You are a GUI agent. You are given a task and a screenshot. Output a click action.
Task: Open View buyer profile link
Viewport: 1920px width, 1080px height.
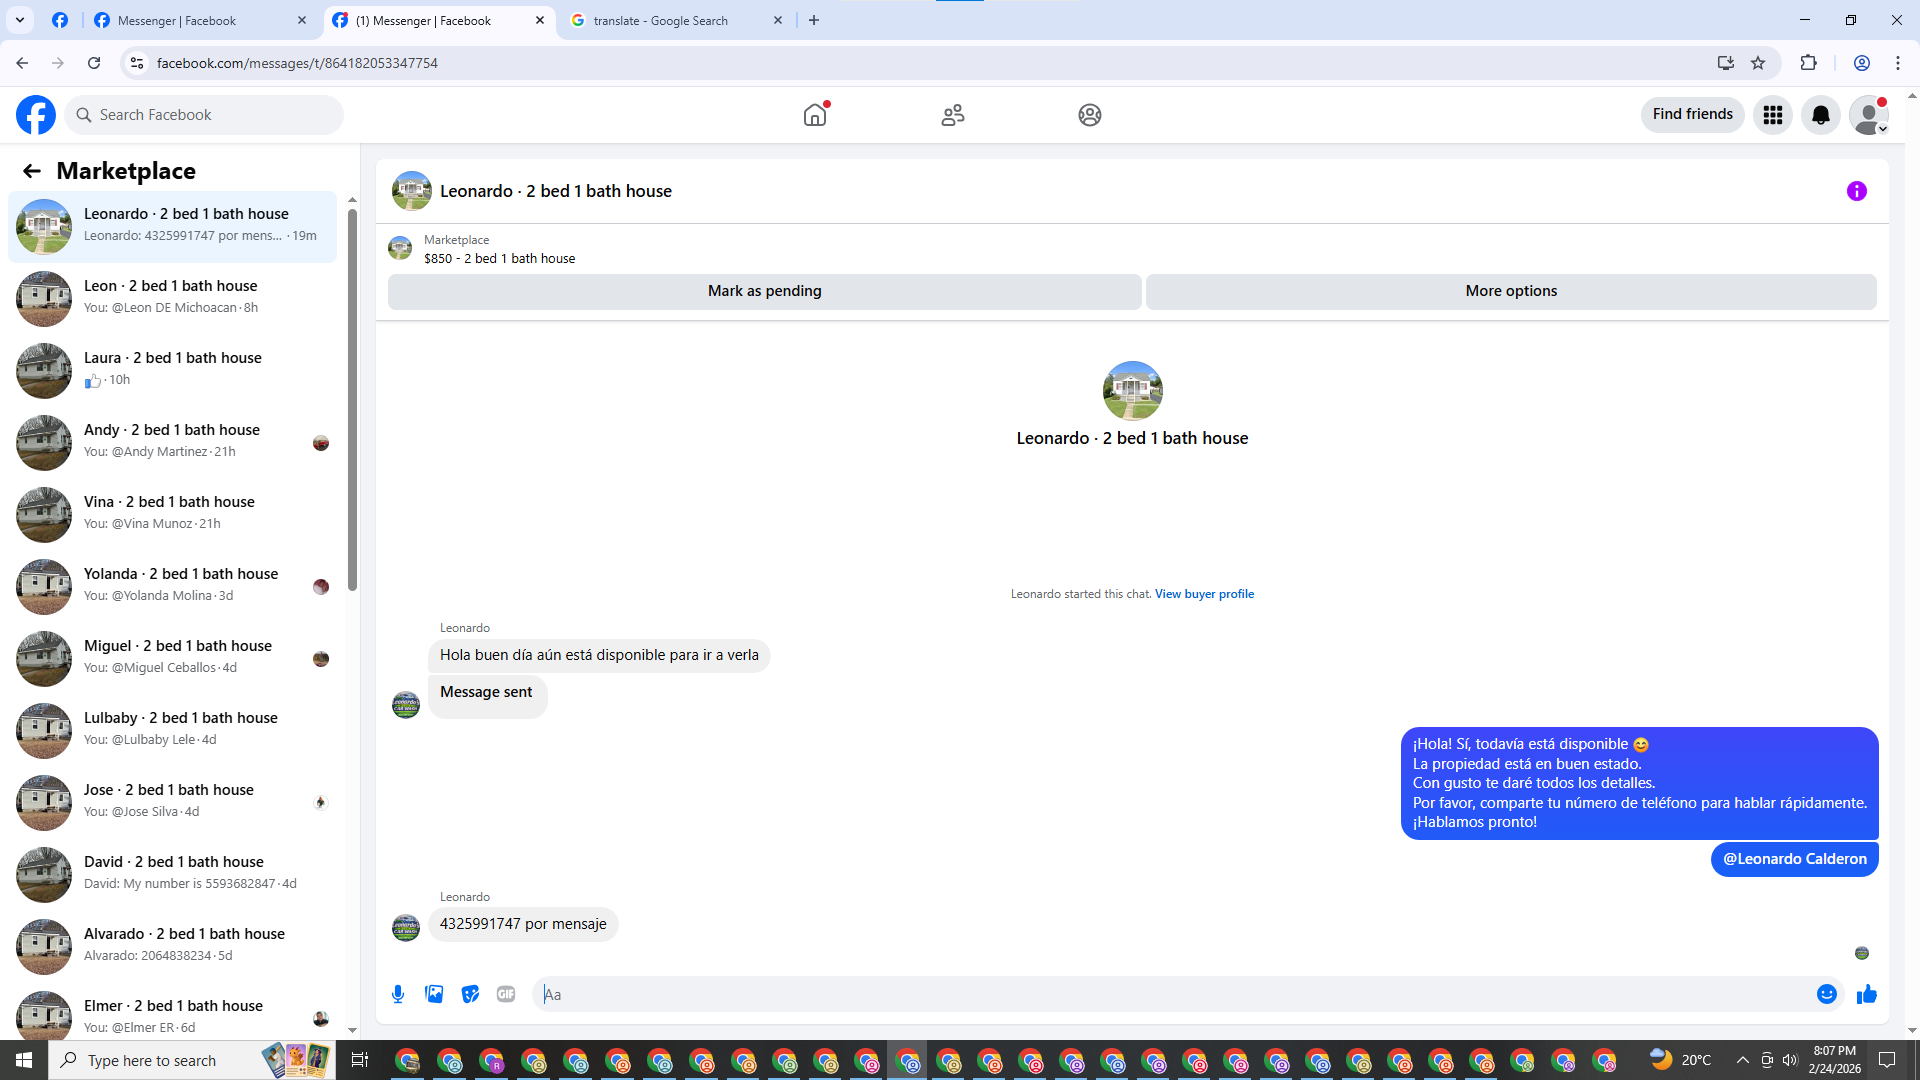pyautogui.click(x=1204, y=594)
